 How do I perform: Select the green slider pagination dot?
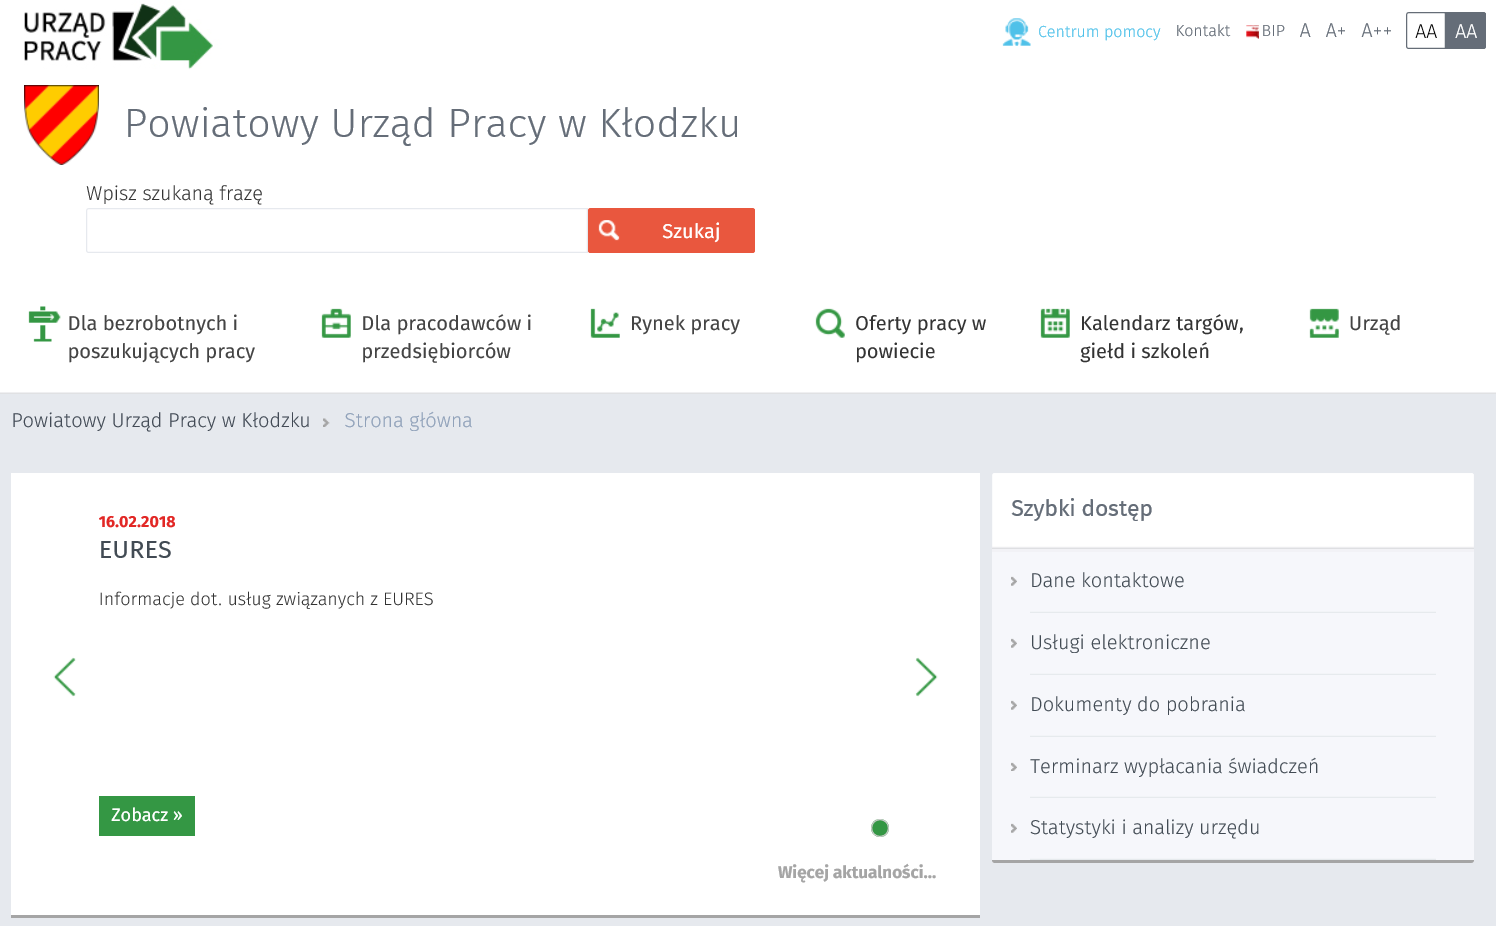880,828
